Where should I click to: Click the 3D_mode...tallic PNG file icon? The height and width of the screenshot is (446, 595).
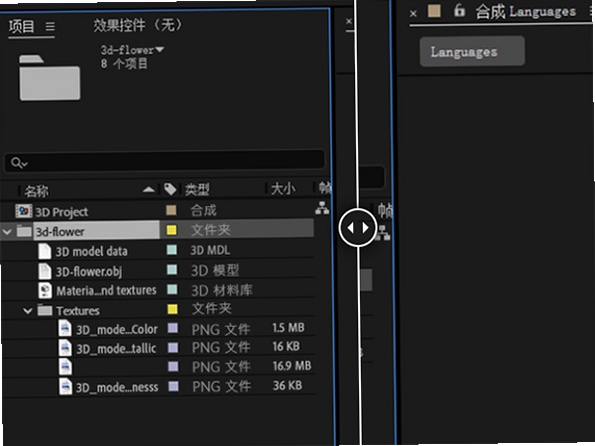(65, 347)
